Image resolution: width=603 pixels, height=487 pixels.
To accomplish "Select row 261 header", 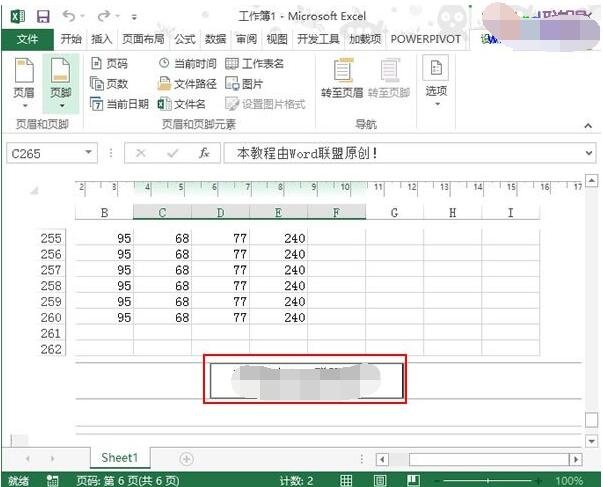I will pos(51,333).
